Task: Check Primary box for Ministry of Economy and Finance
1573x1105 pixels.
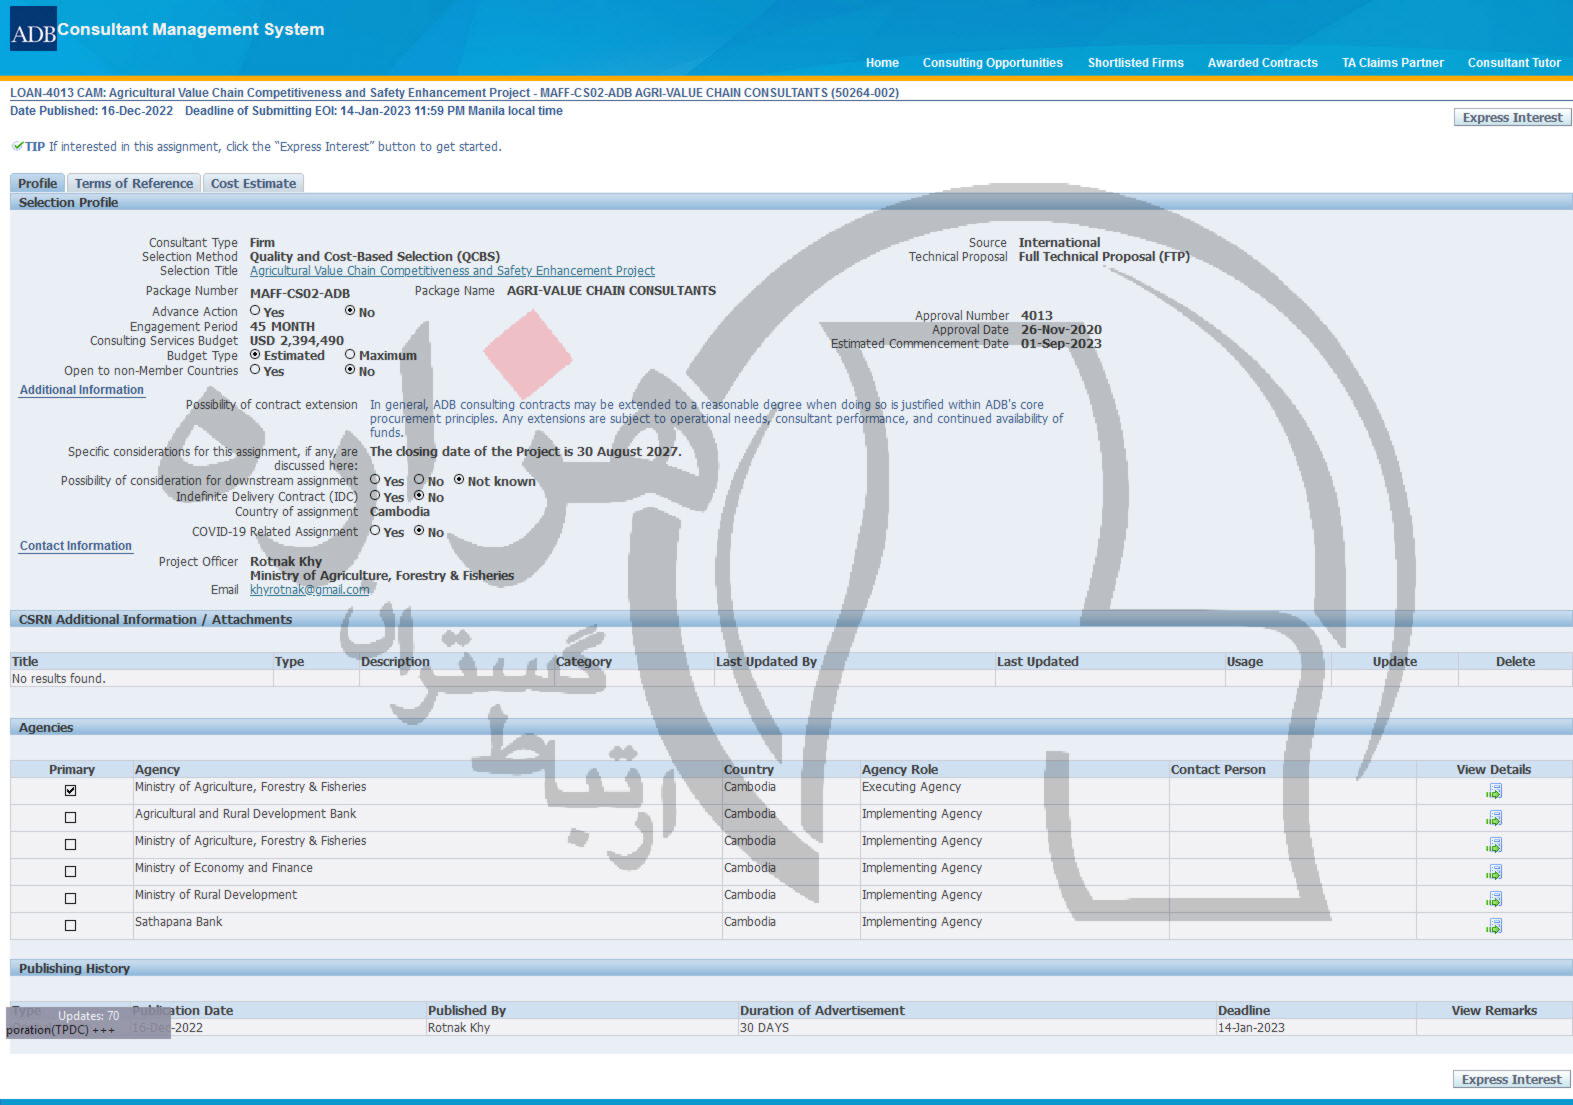Action: coord(70,871)
